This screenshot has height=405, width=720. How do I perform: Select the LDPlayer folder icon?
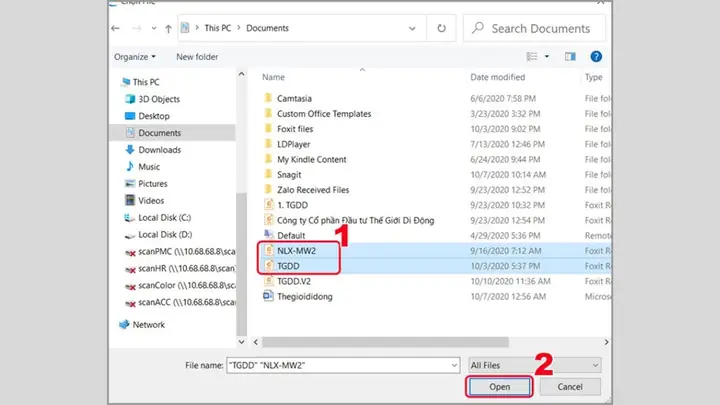(269, 144)
